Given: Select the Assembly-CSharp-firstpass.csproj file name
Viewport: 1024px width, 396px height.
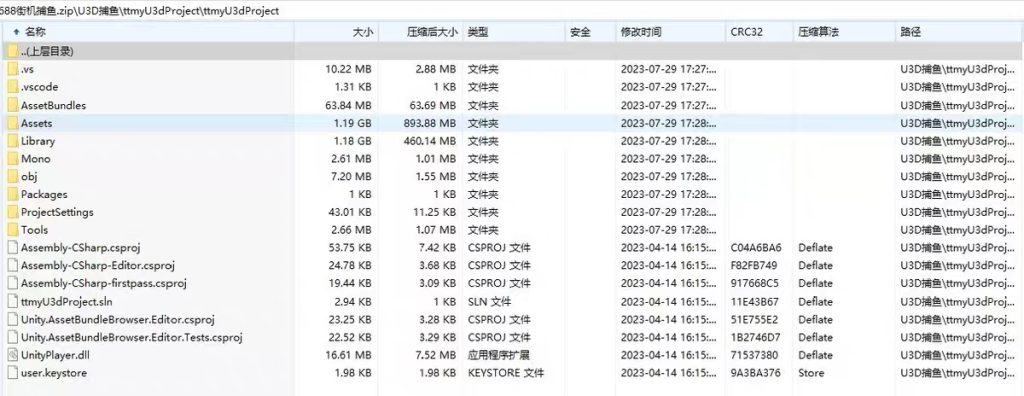Looking at the screenshot, I should [104, 284].
